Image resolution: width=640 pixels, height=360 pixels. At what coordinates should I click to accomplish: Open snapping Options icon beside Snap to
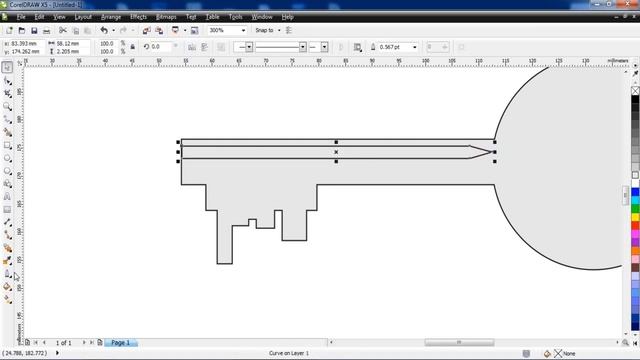point(289,30)
